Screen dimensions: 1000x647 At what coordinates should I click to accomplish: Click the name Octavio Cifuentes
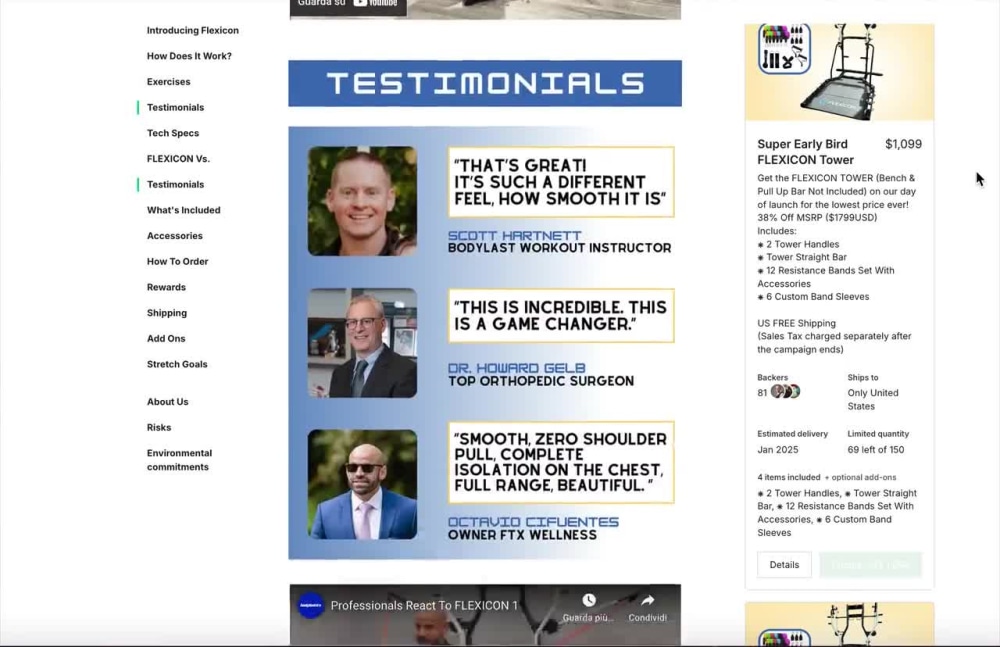pyautogui.click(x=533, y=522)
